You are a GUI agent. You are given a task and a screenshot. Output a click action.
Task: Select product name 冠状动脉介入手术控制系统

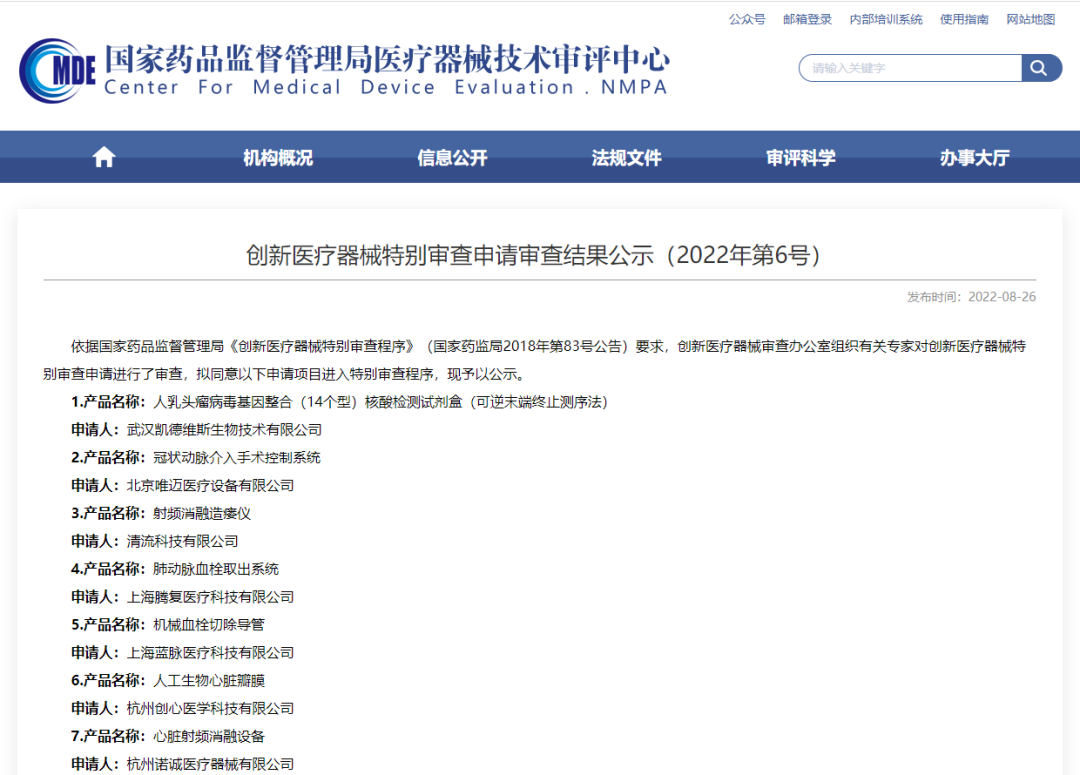pos(237,457)
